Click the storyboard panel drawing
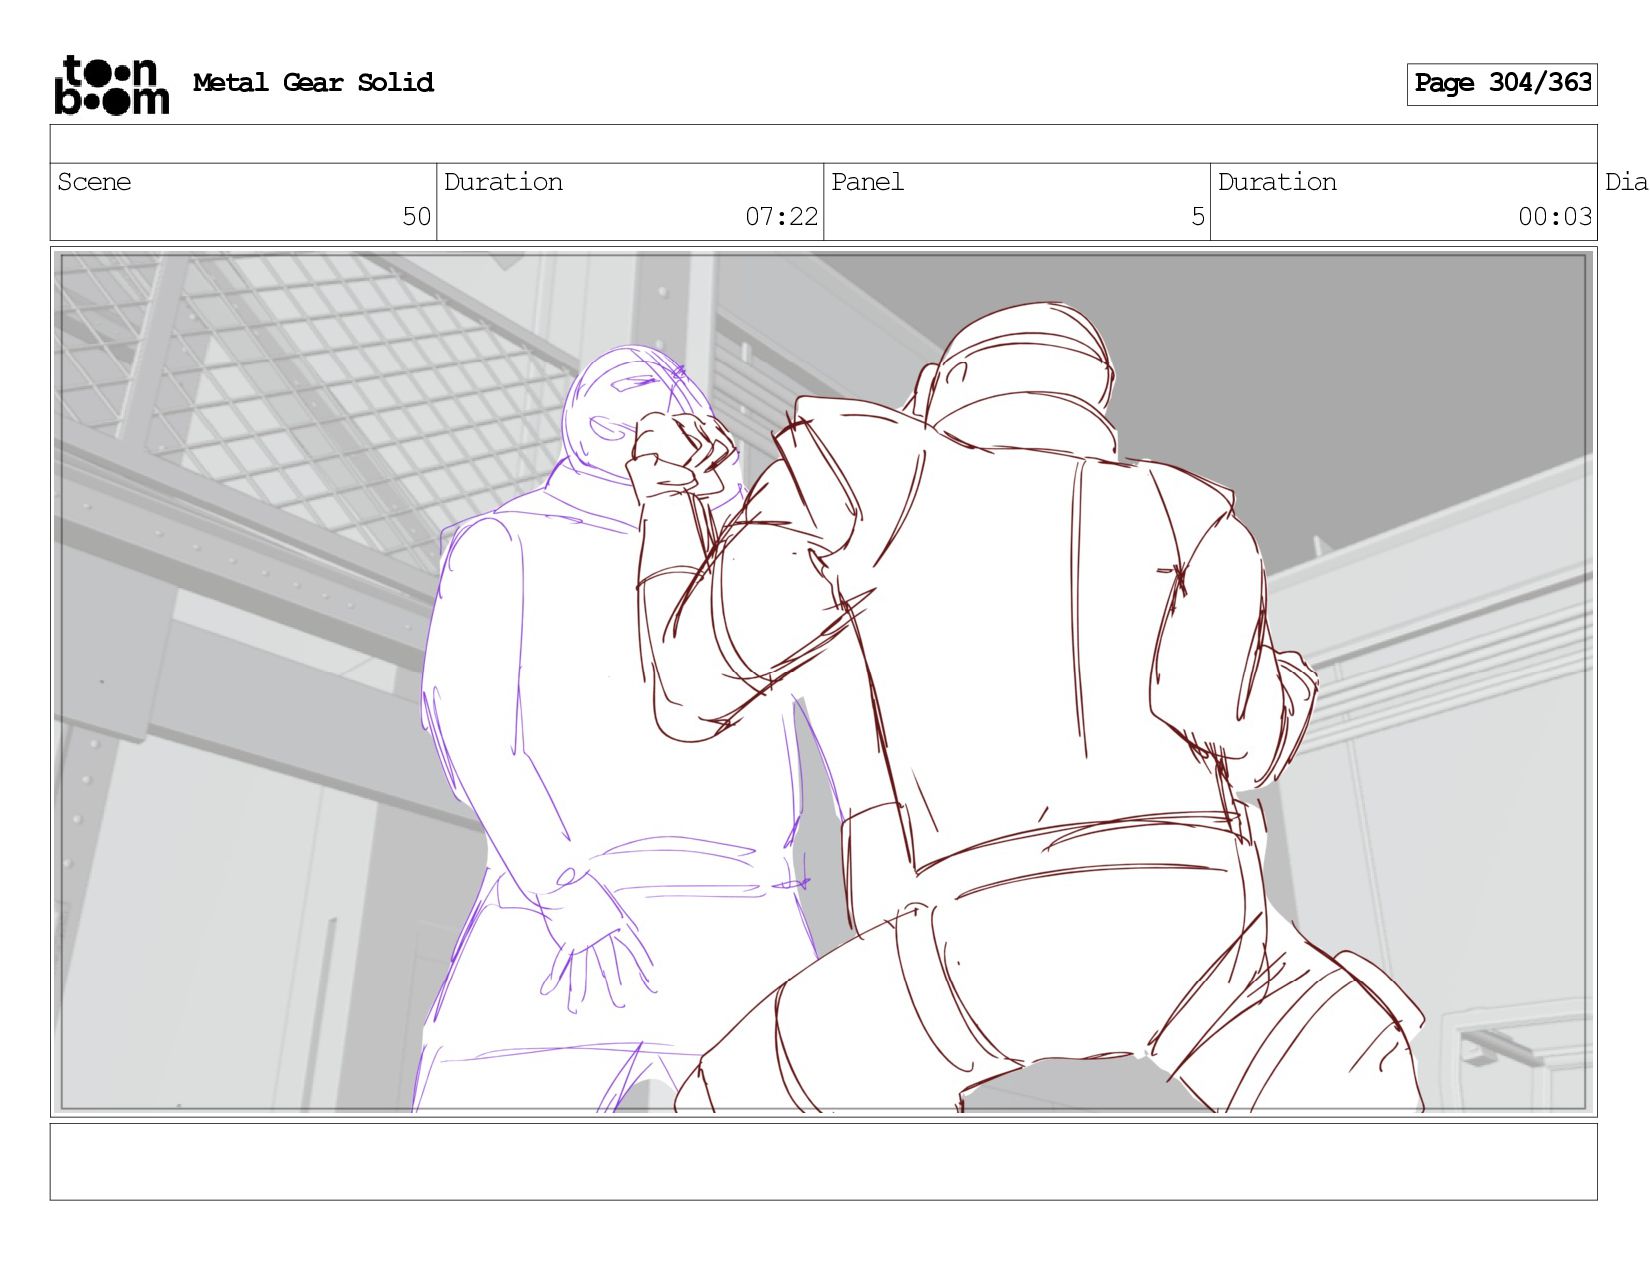This screenshot has height=1275, width=1650. pos(824,682)
